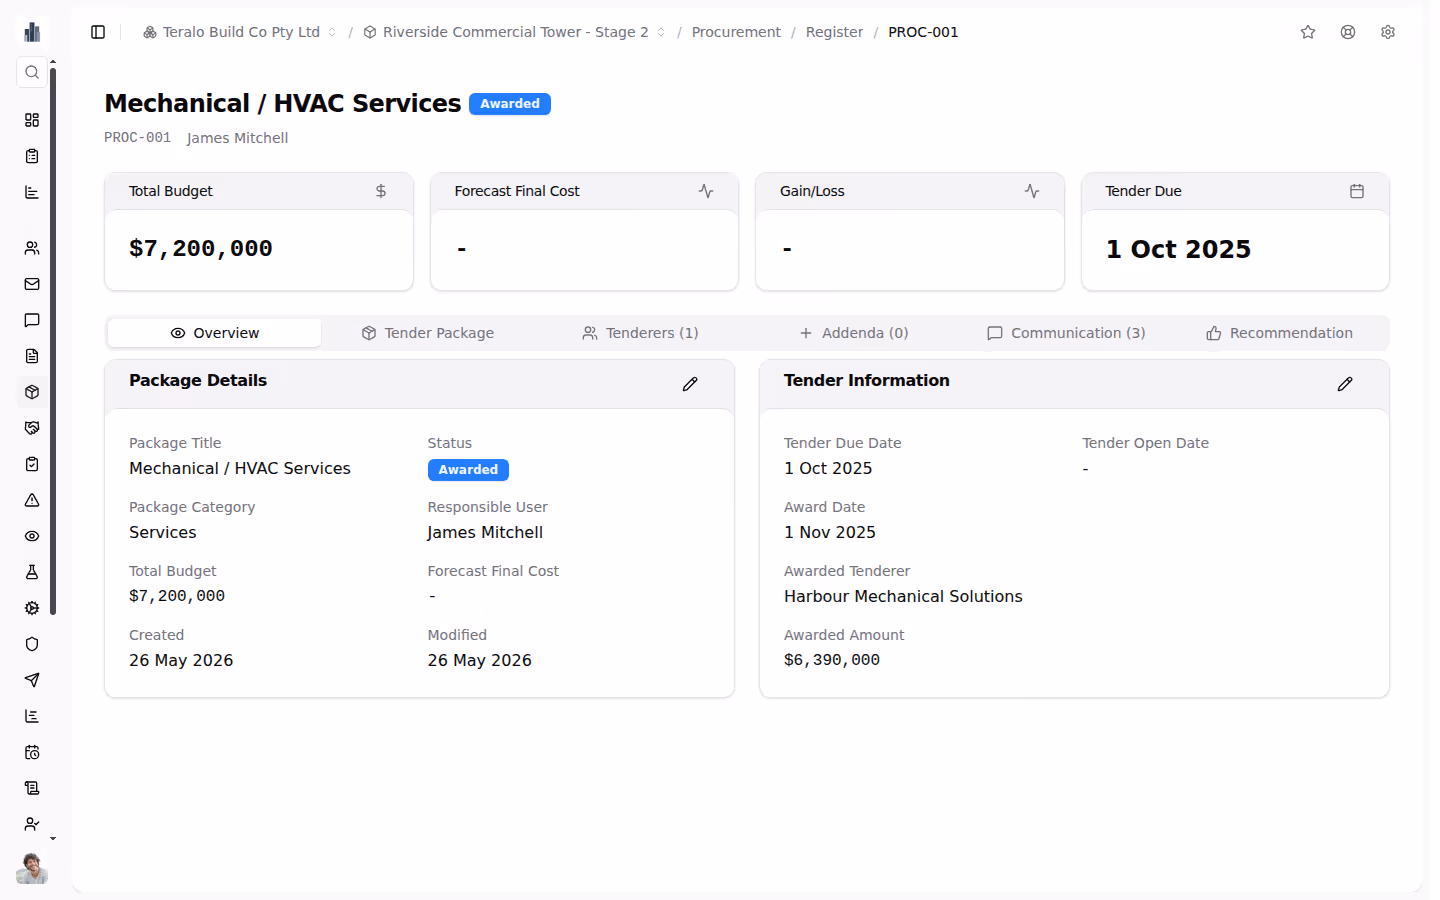Go to Register in the breadcrumb
Screen dimensions: 1440x900
(x=834, y=32)
